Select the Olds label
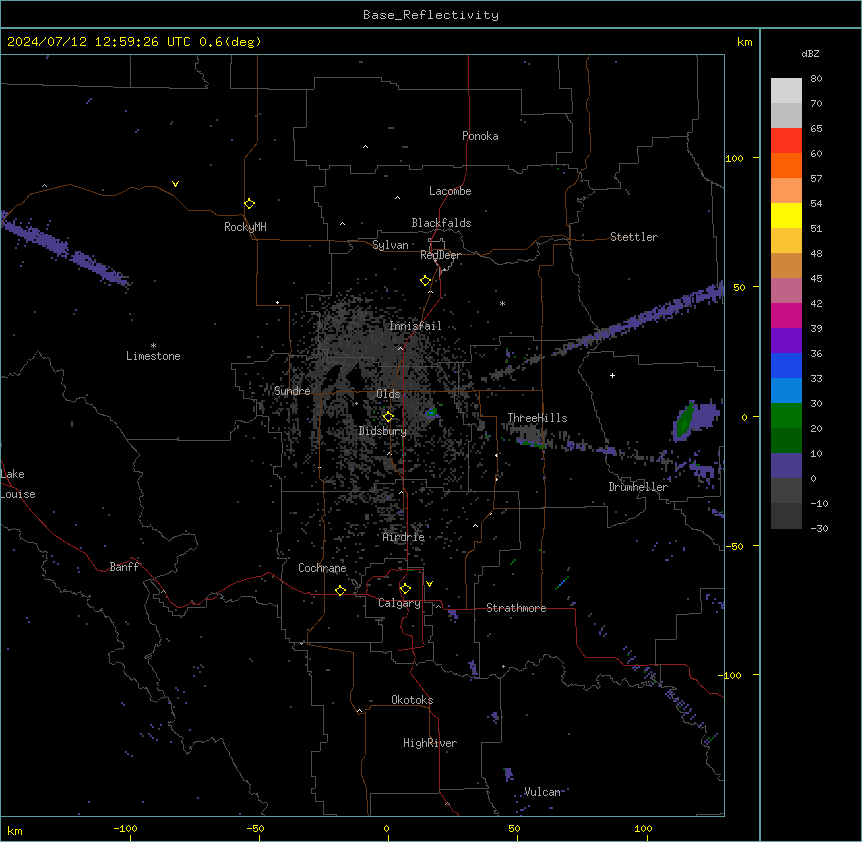 388,394
